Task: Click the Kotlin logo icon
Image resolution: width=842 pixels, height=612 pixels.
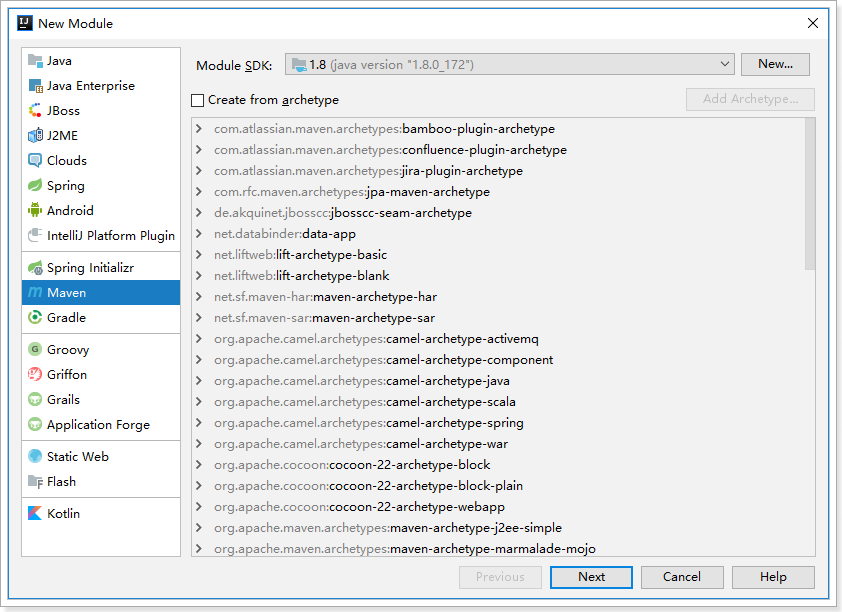Action: click(x=35, y=513)
